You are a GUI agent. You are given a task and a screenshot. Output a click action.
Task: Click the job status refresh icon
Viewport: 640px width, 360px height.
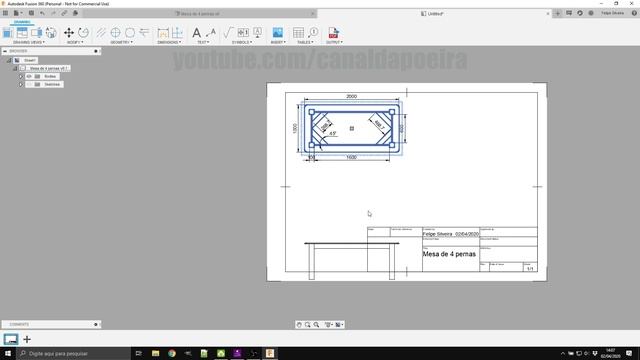pos(580,13)
